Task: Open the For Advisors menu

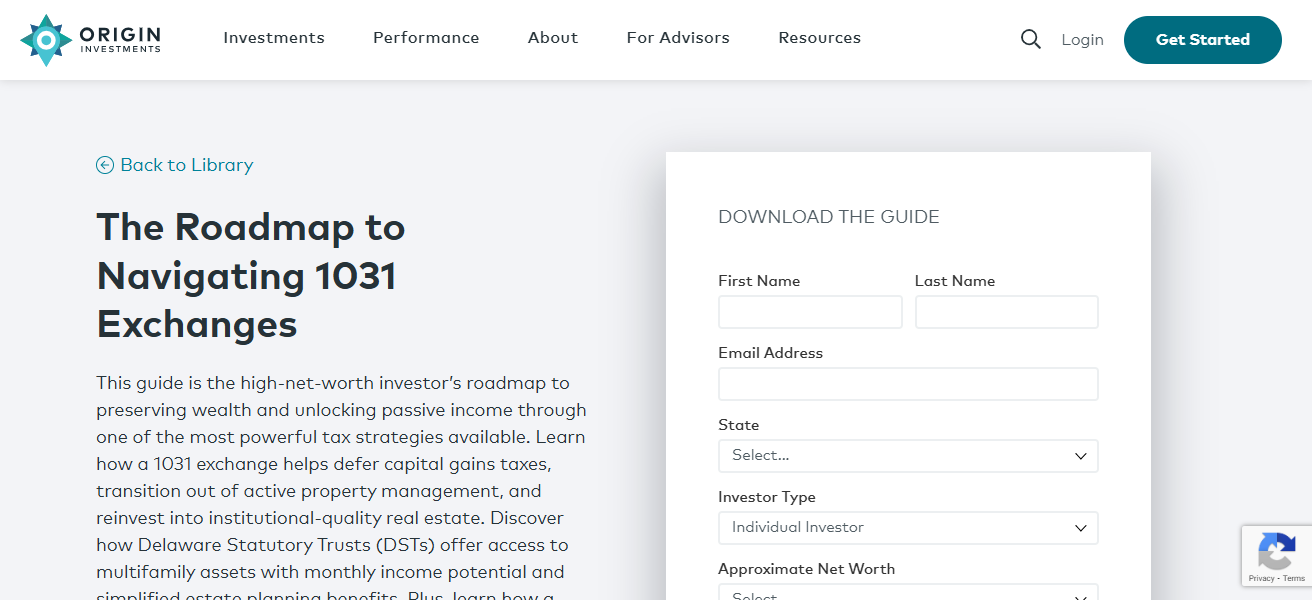Action: pyautogui.click(x=678, y=38)
